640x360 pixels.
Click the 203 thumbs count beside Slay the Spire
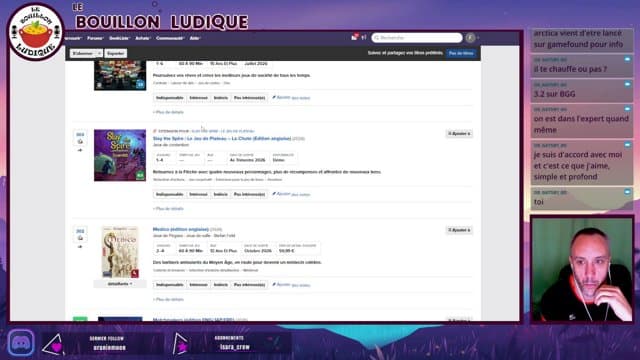[80, 134]
